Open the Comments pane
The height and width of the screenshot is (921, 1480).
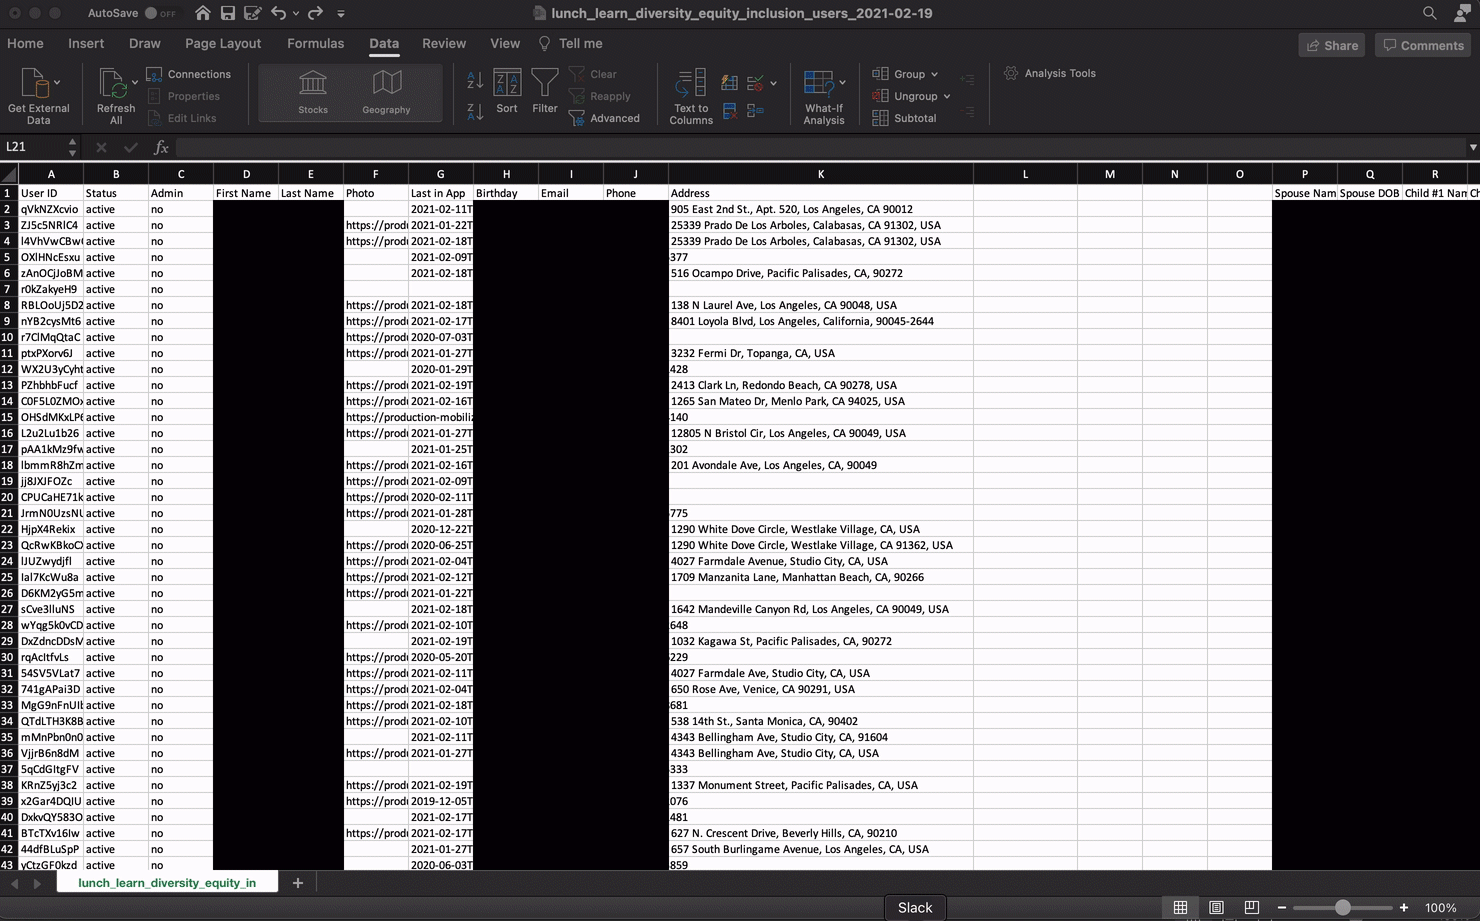pos(1423,45)
